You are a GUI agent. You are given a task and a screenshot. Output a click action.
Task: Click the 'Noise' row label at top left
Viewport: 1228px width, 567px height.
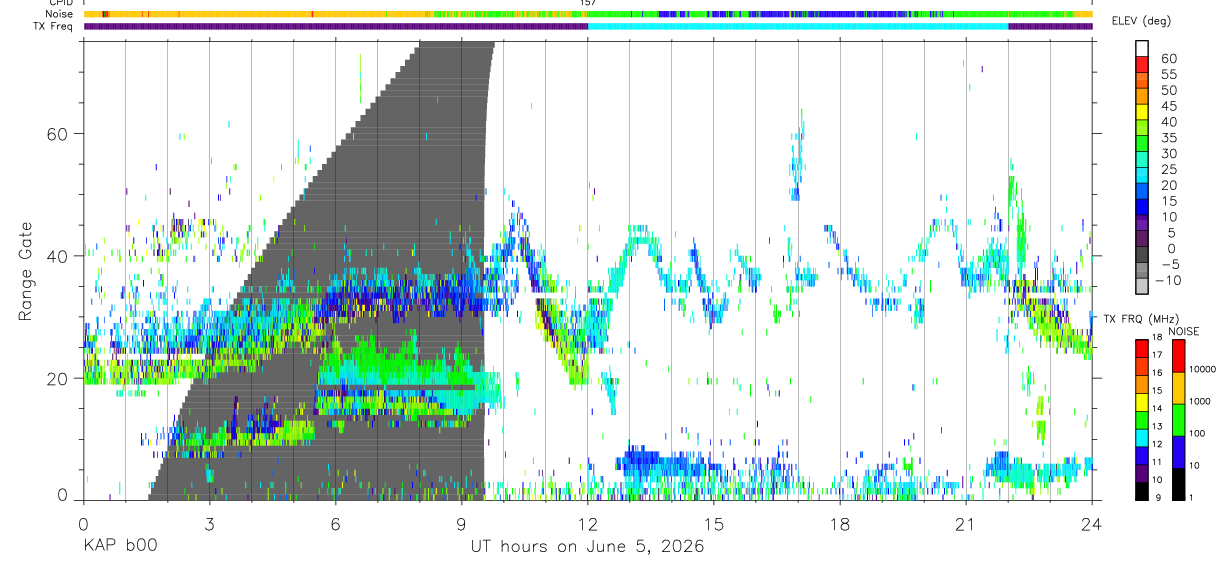(x=60, y=14)
